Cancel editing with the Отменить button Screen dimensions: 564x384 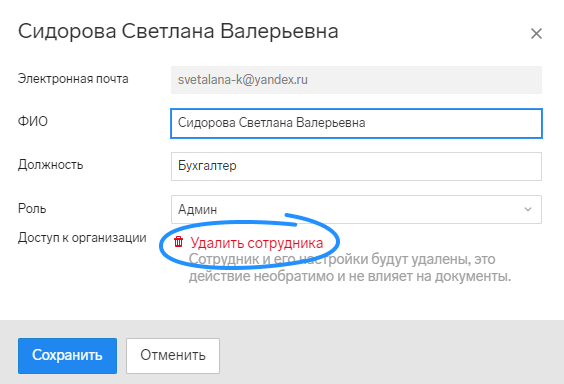[x=173, y=356]
